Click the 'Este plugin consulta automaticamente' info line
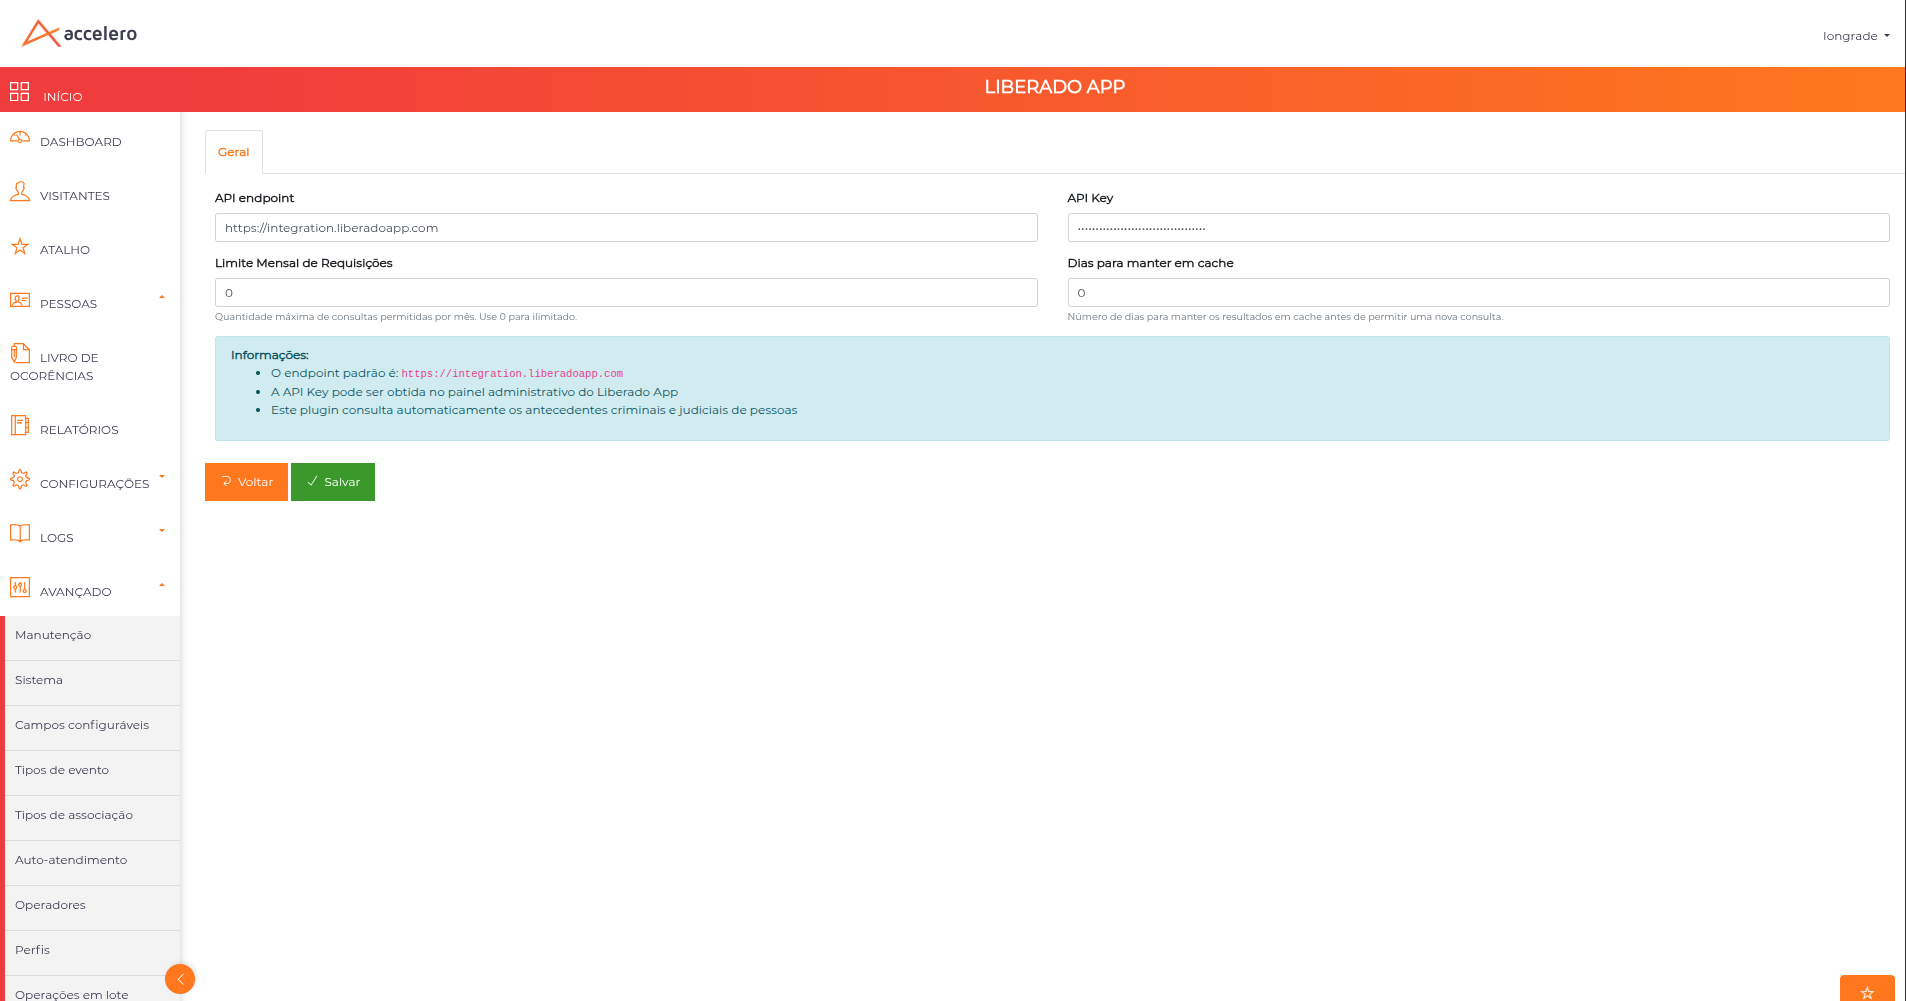Screen dimensions: 1906x1001 (534, 410)
